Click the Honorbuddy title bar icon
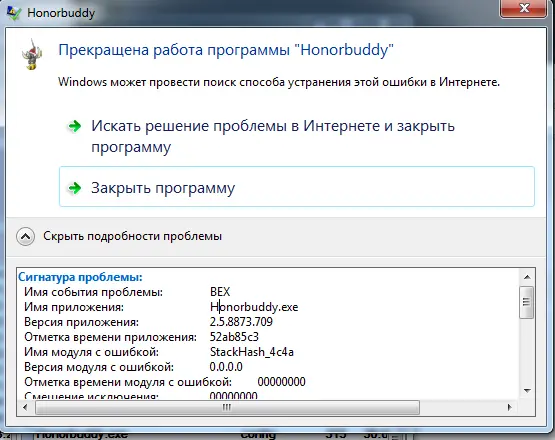The height and width of the screenshot is (440, 555). point(13,12)
